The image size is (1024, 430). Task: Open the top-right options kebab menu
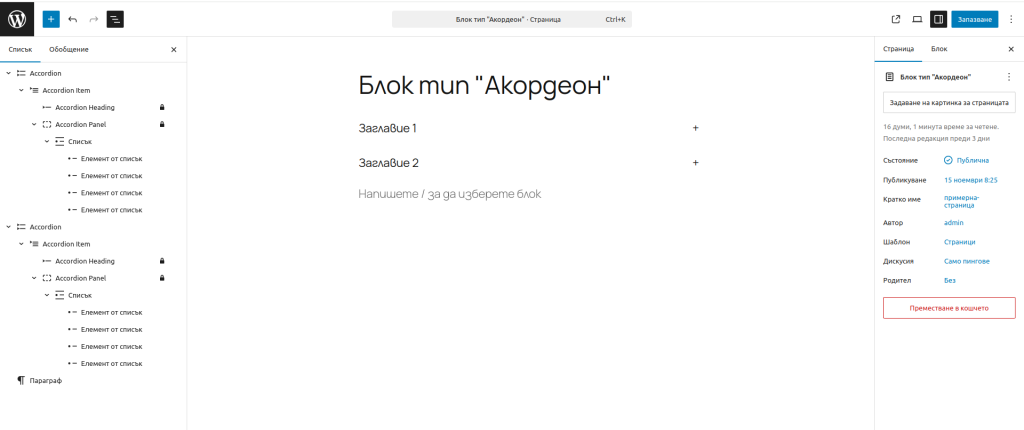[x=1010, y=19]
